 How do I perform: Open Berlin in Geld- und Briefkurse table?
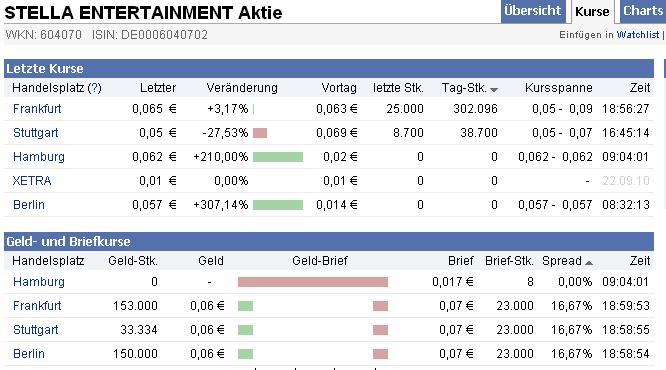pos(28,354)
